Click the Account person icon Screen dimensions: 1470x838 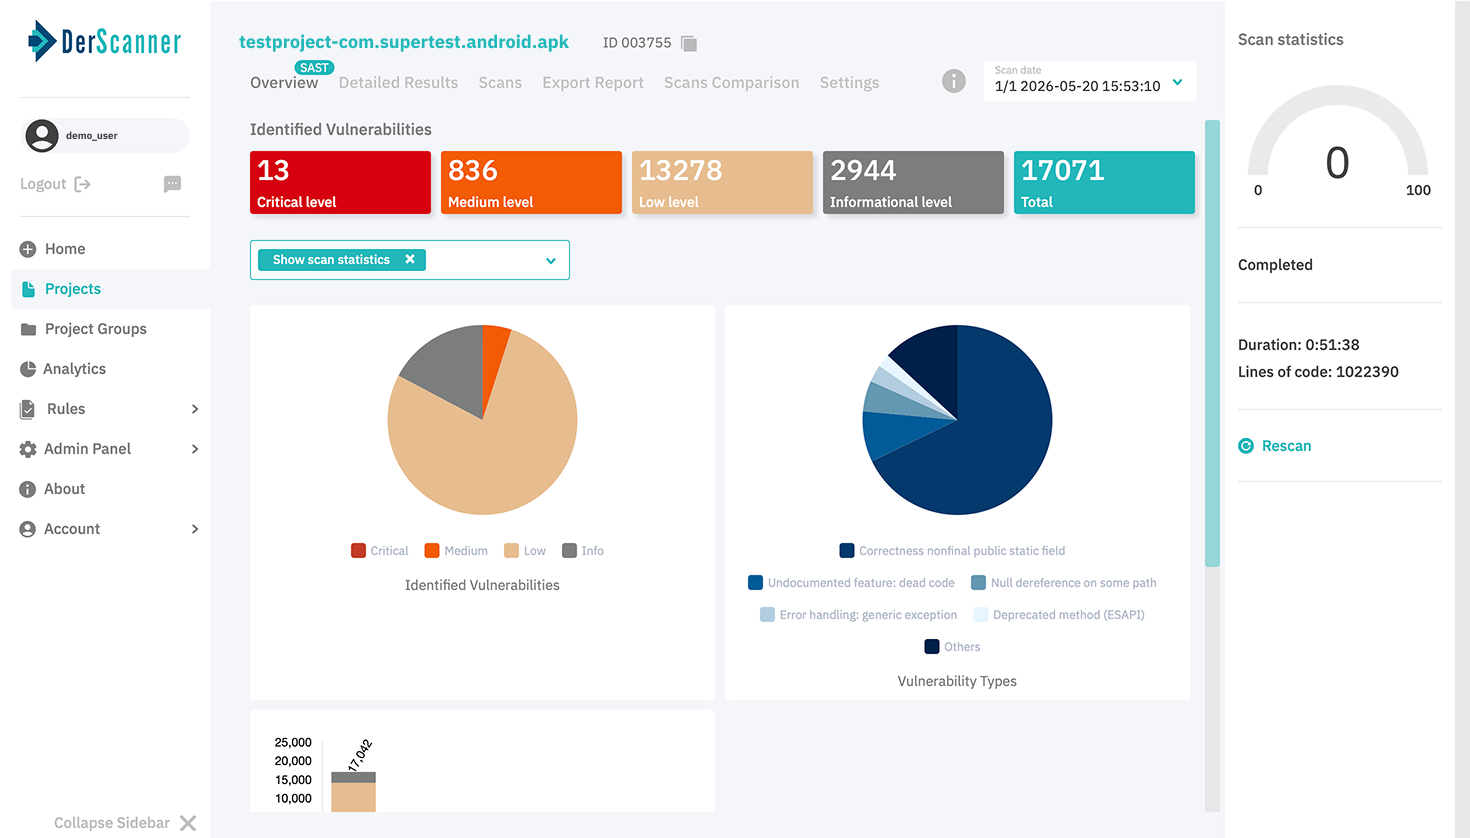(x=28, y=529)
